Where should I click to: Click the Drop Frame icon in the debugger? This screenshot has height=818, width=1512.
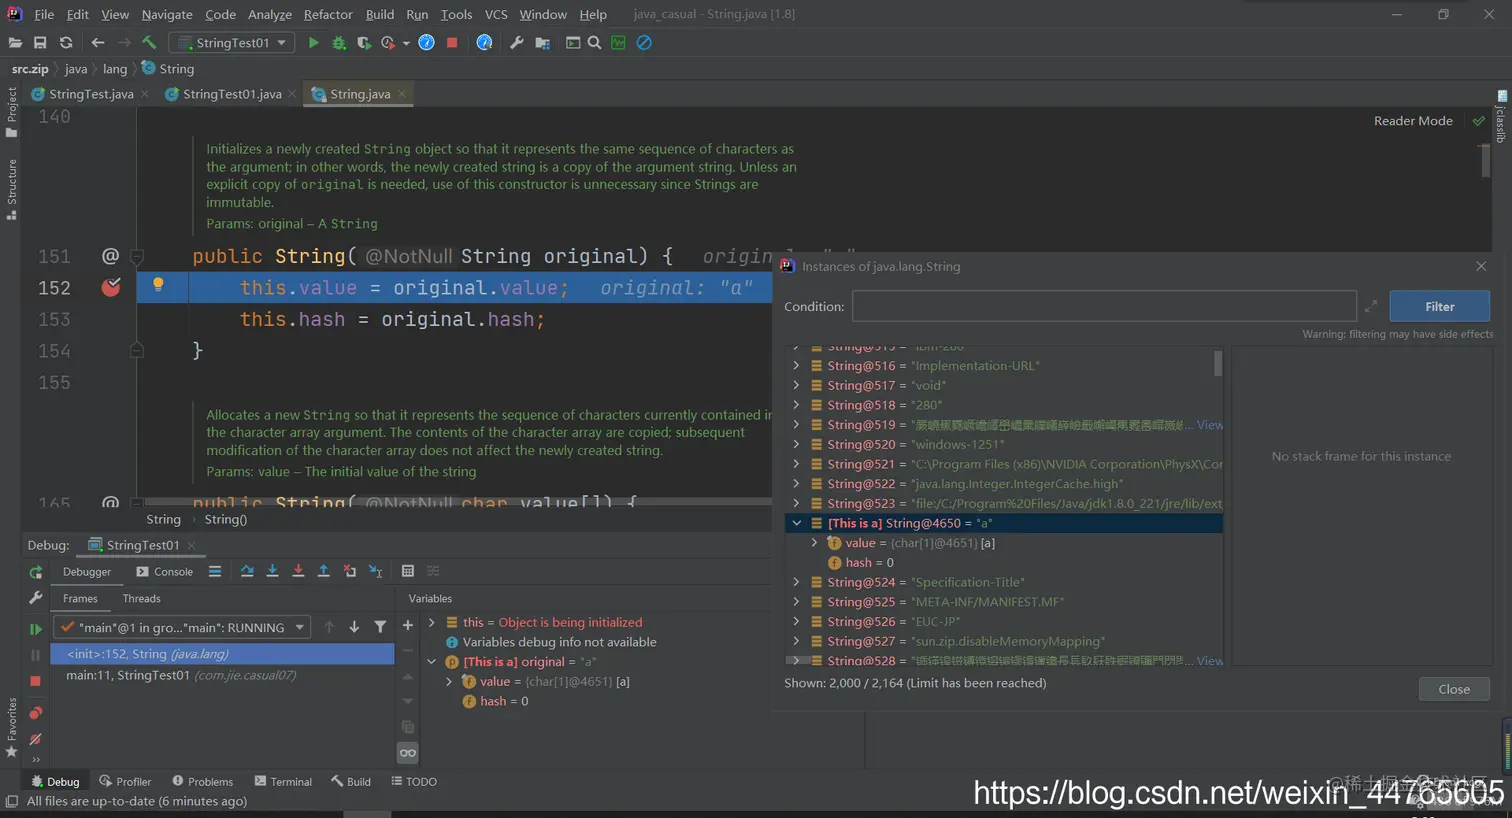(x=349, y=571)
